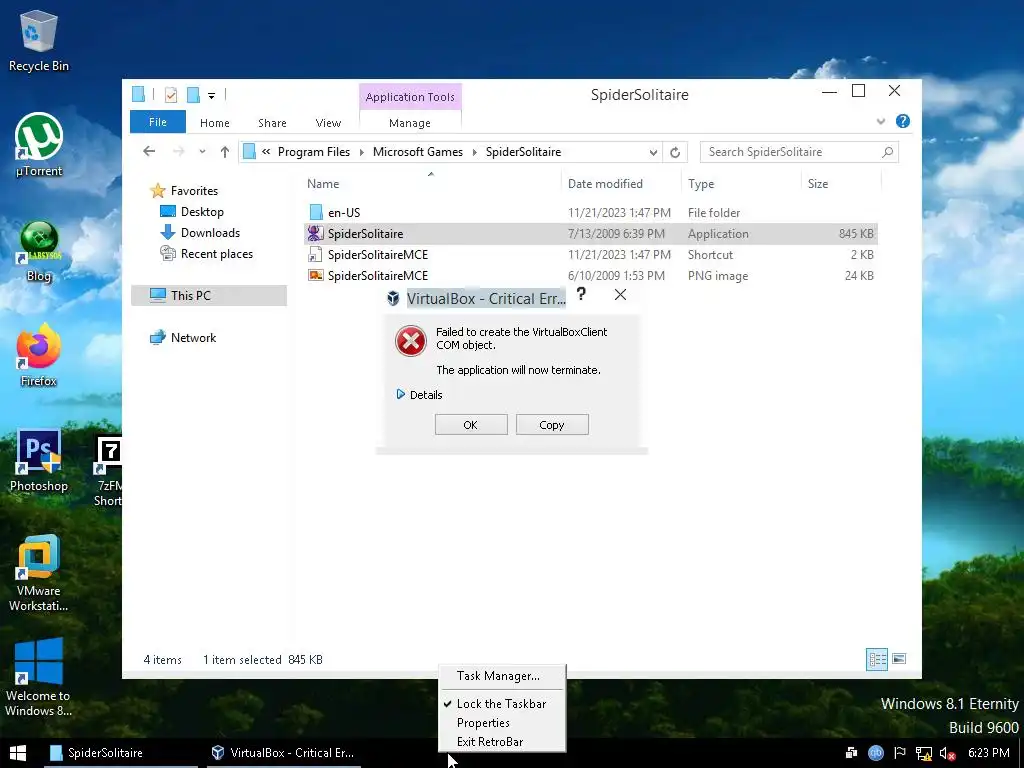The width and height of the screenshot is (1024, 768).
Task: Click the search magnifier icon
Action: coord(887,152)
